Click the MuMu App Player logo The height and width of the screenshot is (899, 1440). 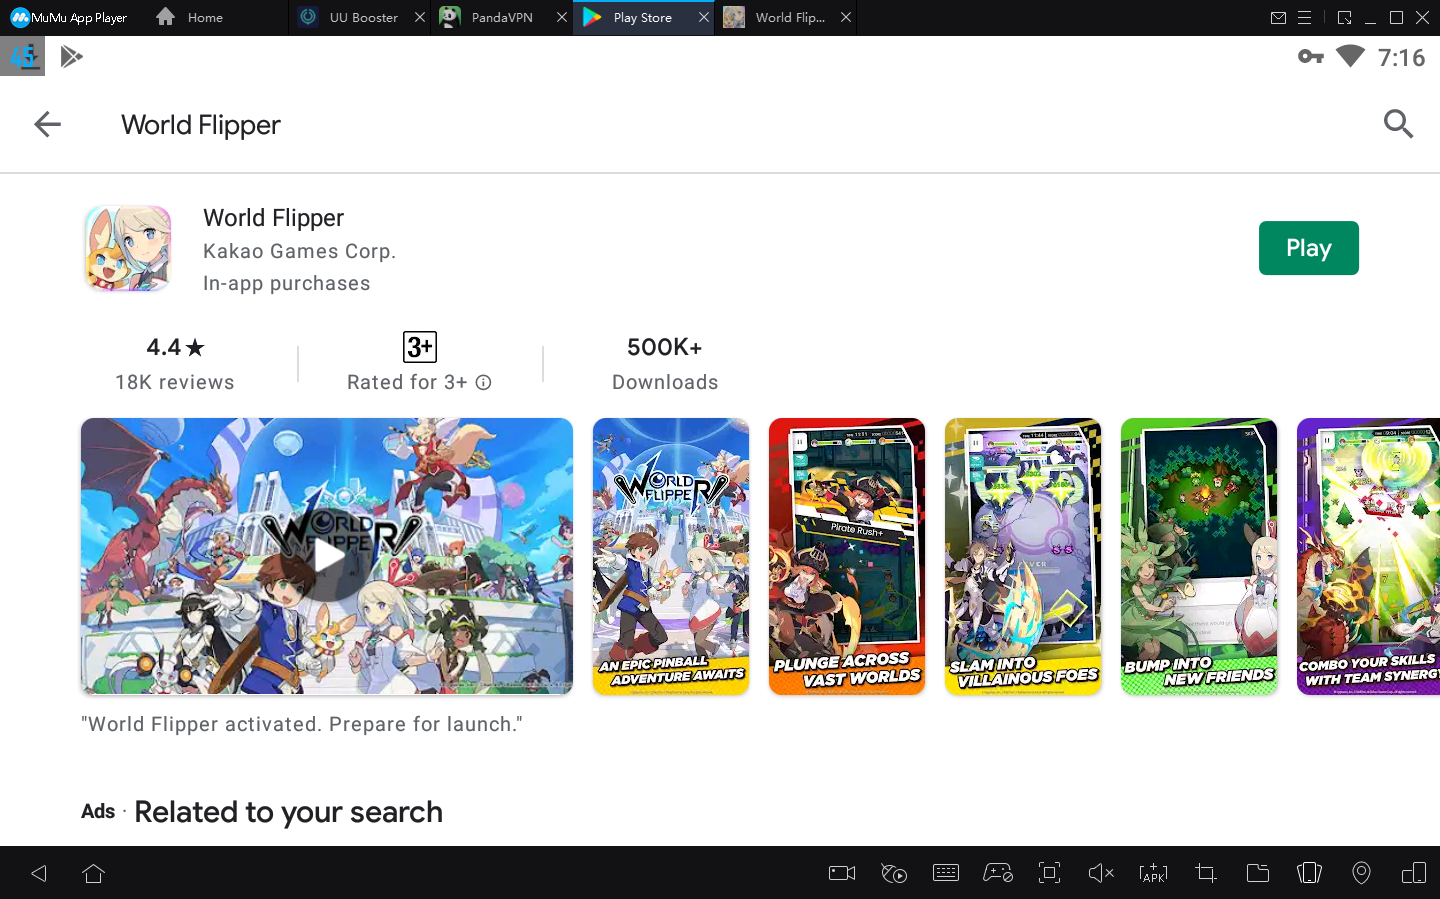click(69, 17)
